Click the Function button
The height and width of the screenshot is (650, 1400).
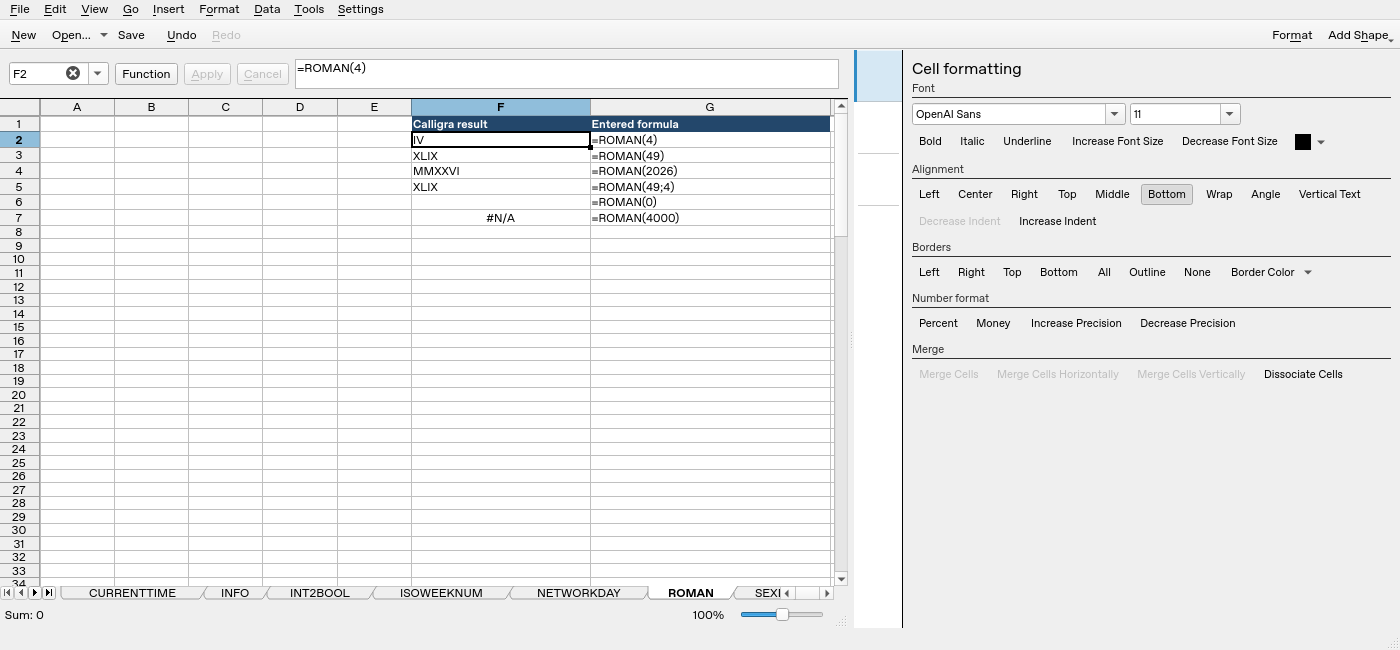147,74
